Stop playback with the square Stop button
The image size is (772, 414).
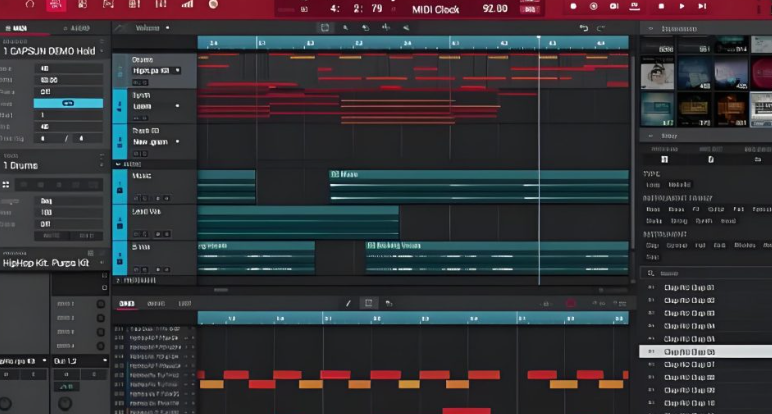coord(661,6)
